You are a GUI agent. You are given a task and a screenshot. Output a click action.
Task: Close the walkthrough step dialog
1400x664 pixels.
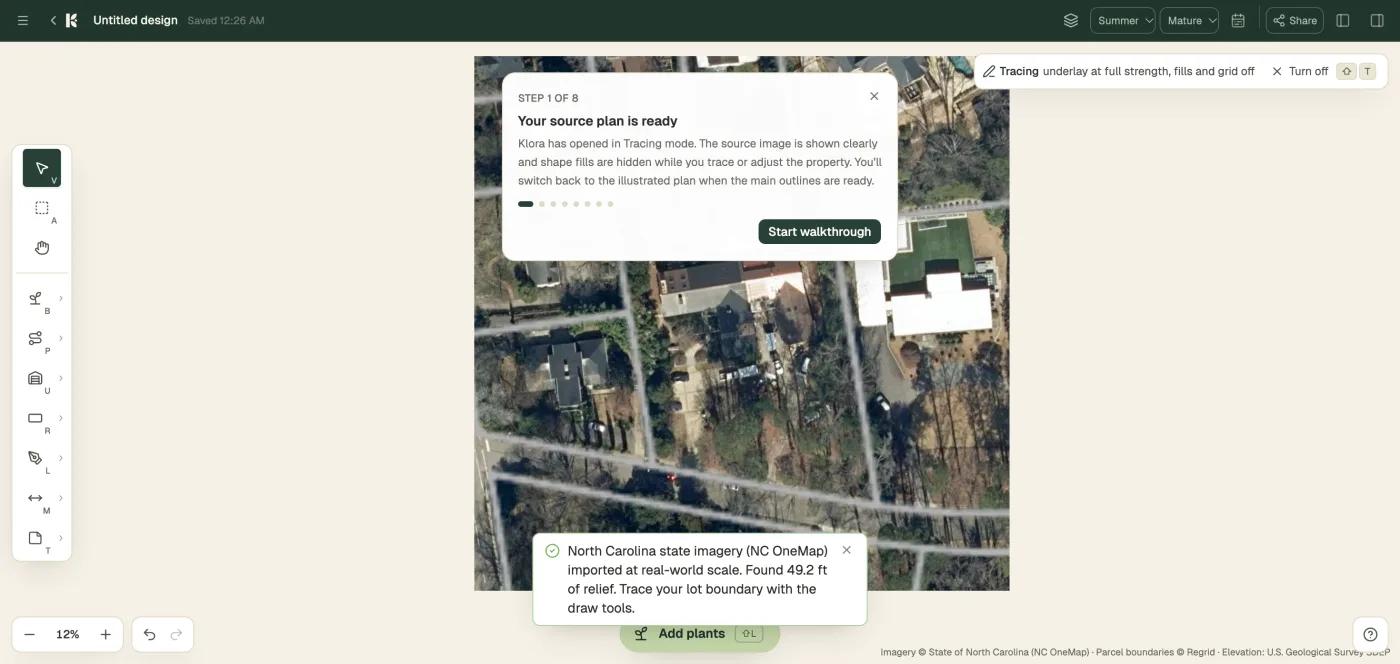point(874,96)
